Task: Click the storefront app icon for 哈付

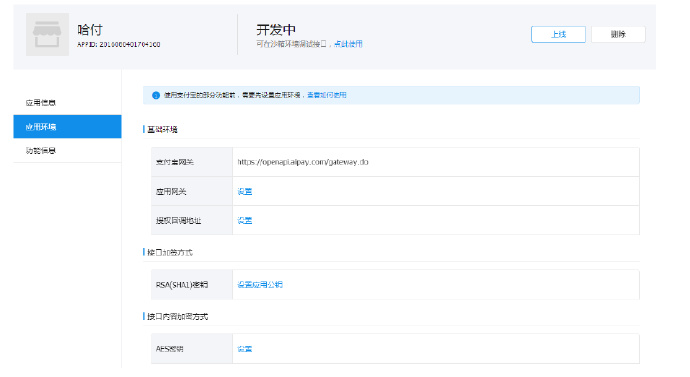Action: pos(47,34)
